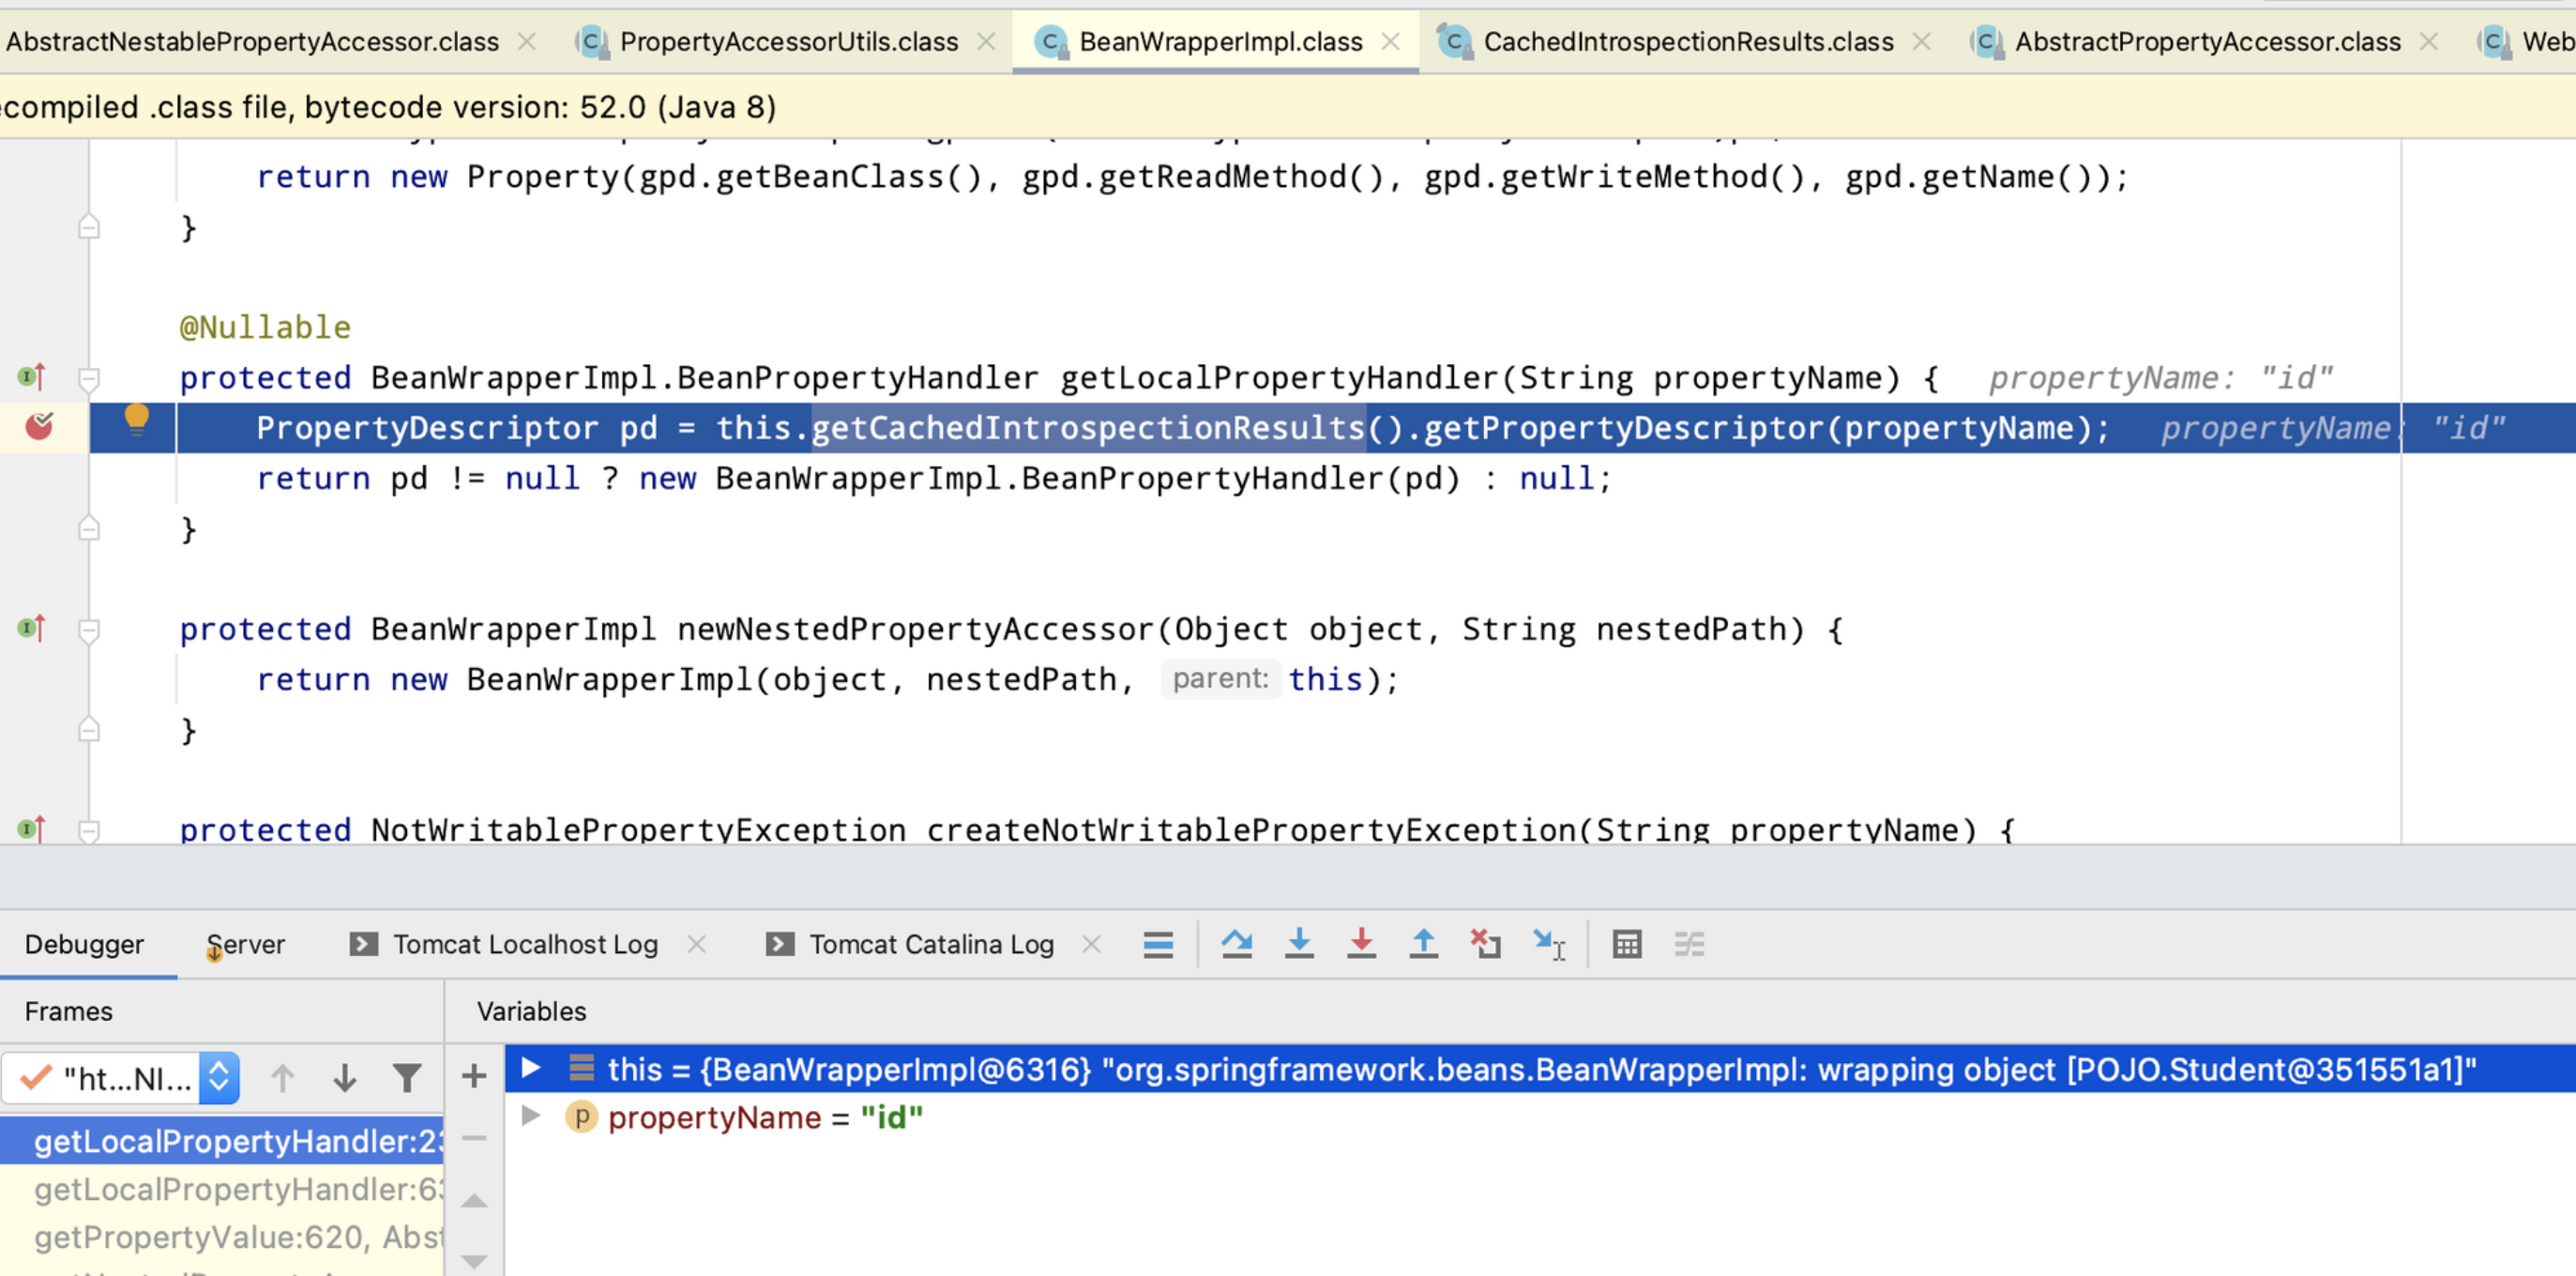Close the AbstractPropertyAccessor.class tab
2576x1276 pixels.
click(2429, 41)
